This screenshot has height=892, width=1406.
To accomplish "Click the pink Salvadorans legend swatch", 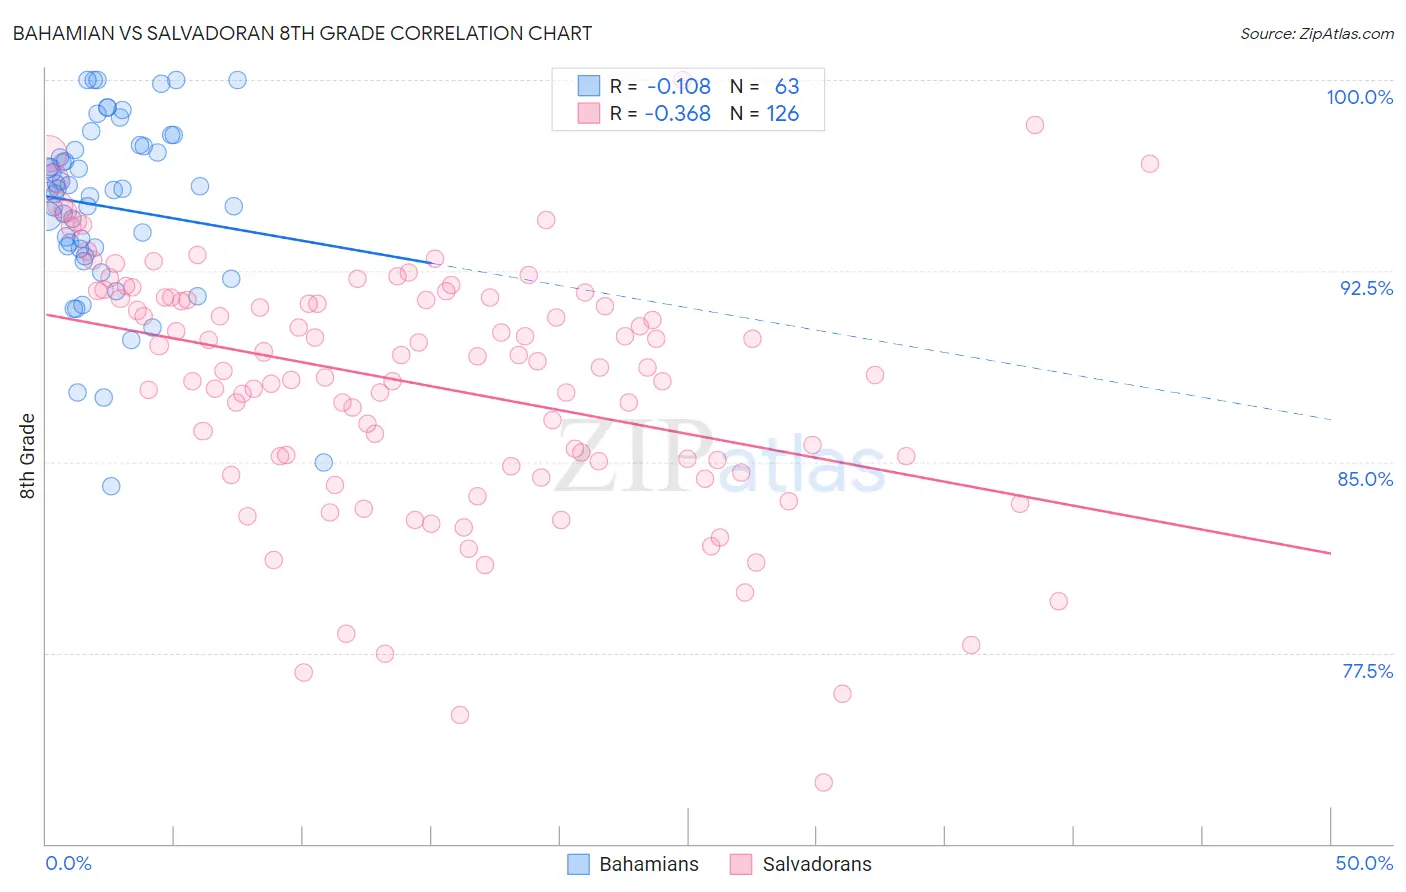I will click(741, 864).
